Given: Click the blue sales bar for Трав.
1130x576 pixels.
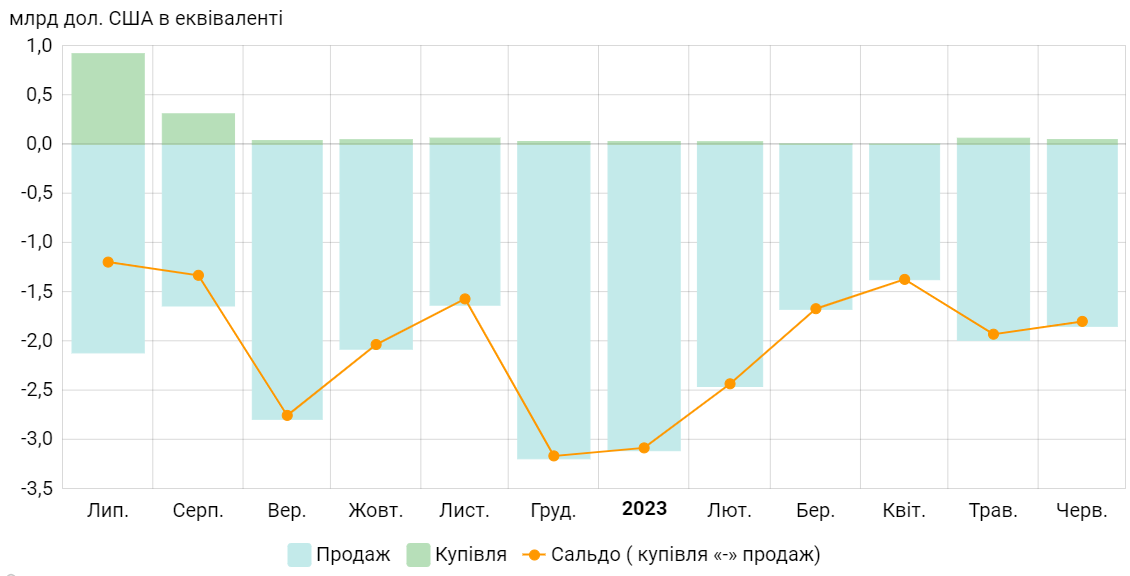Looking at the screenshot, I should click(x=993, y=240).
